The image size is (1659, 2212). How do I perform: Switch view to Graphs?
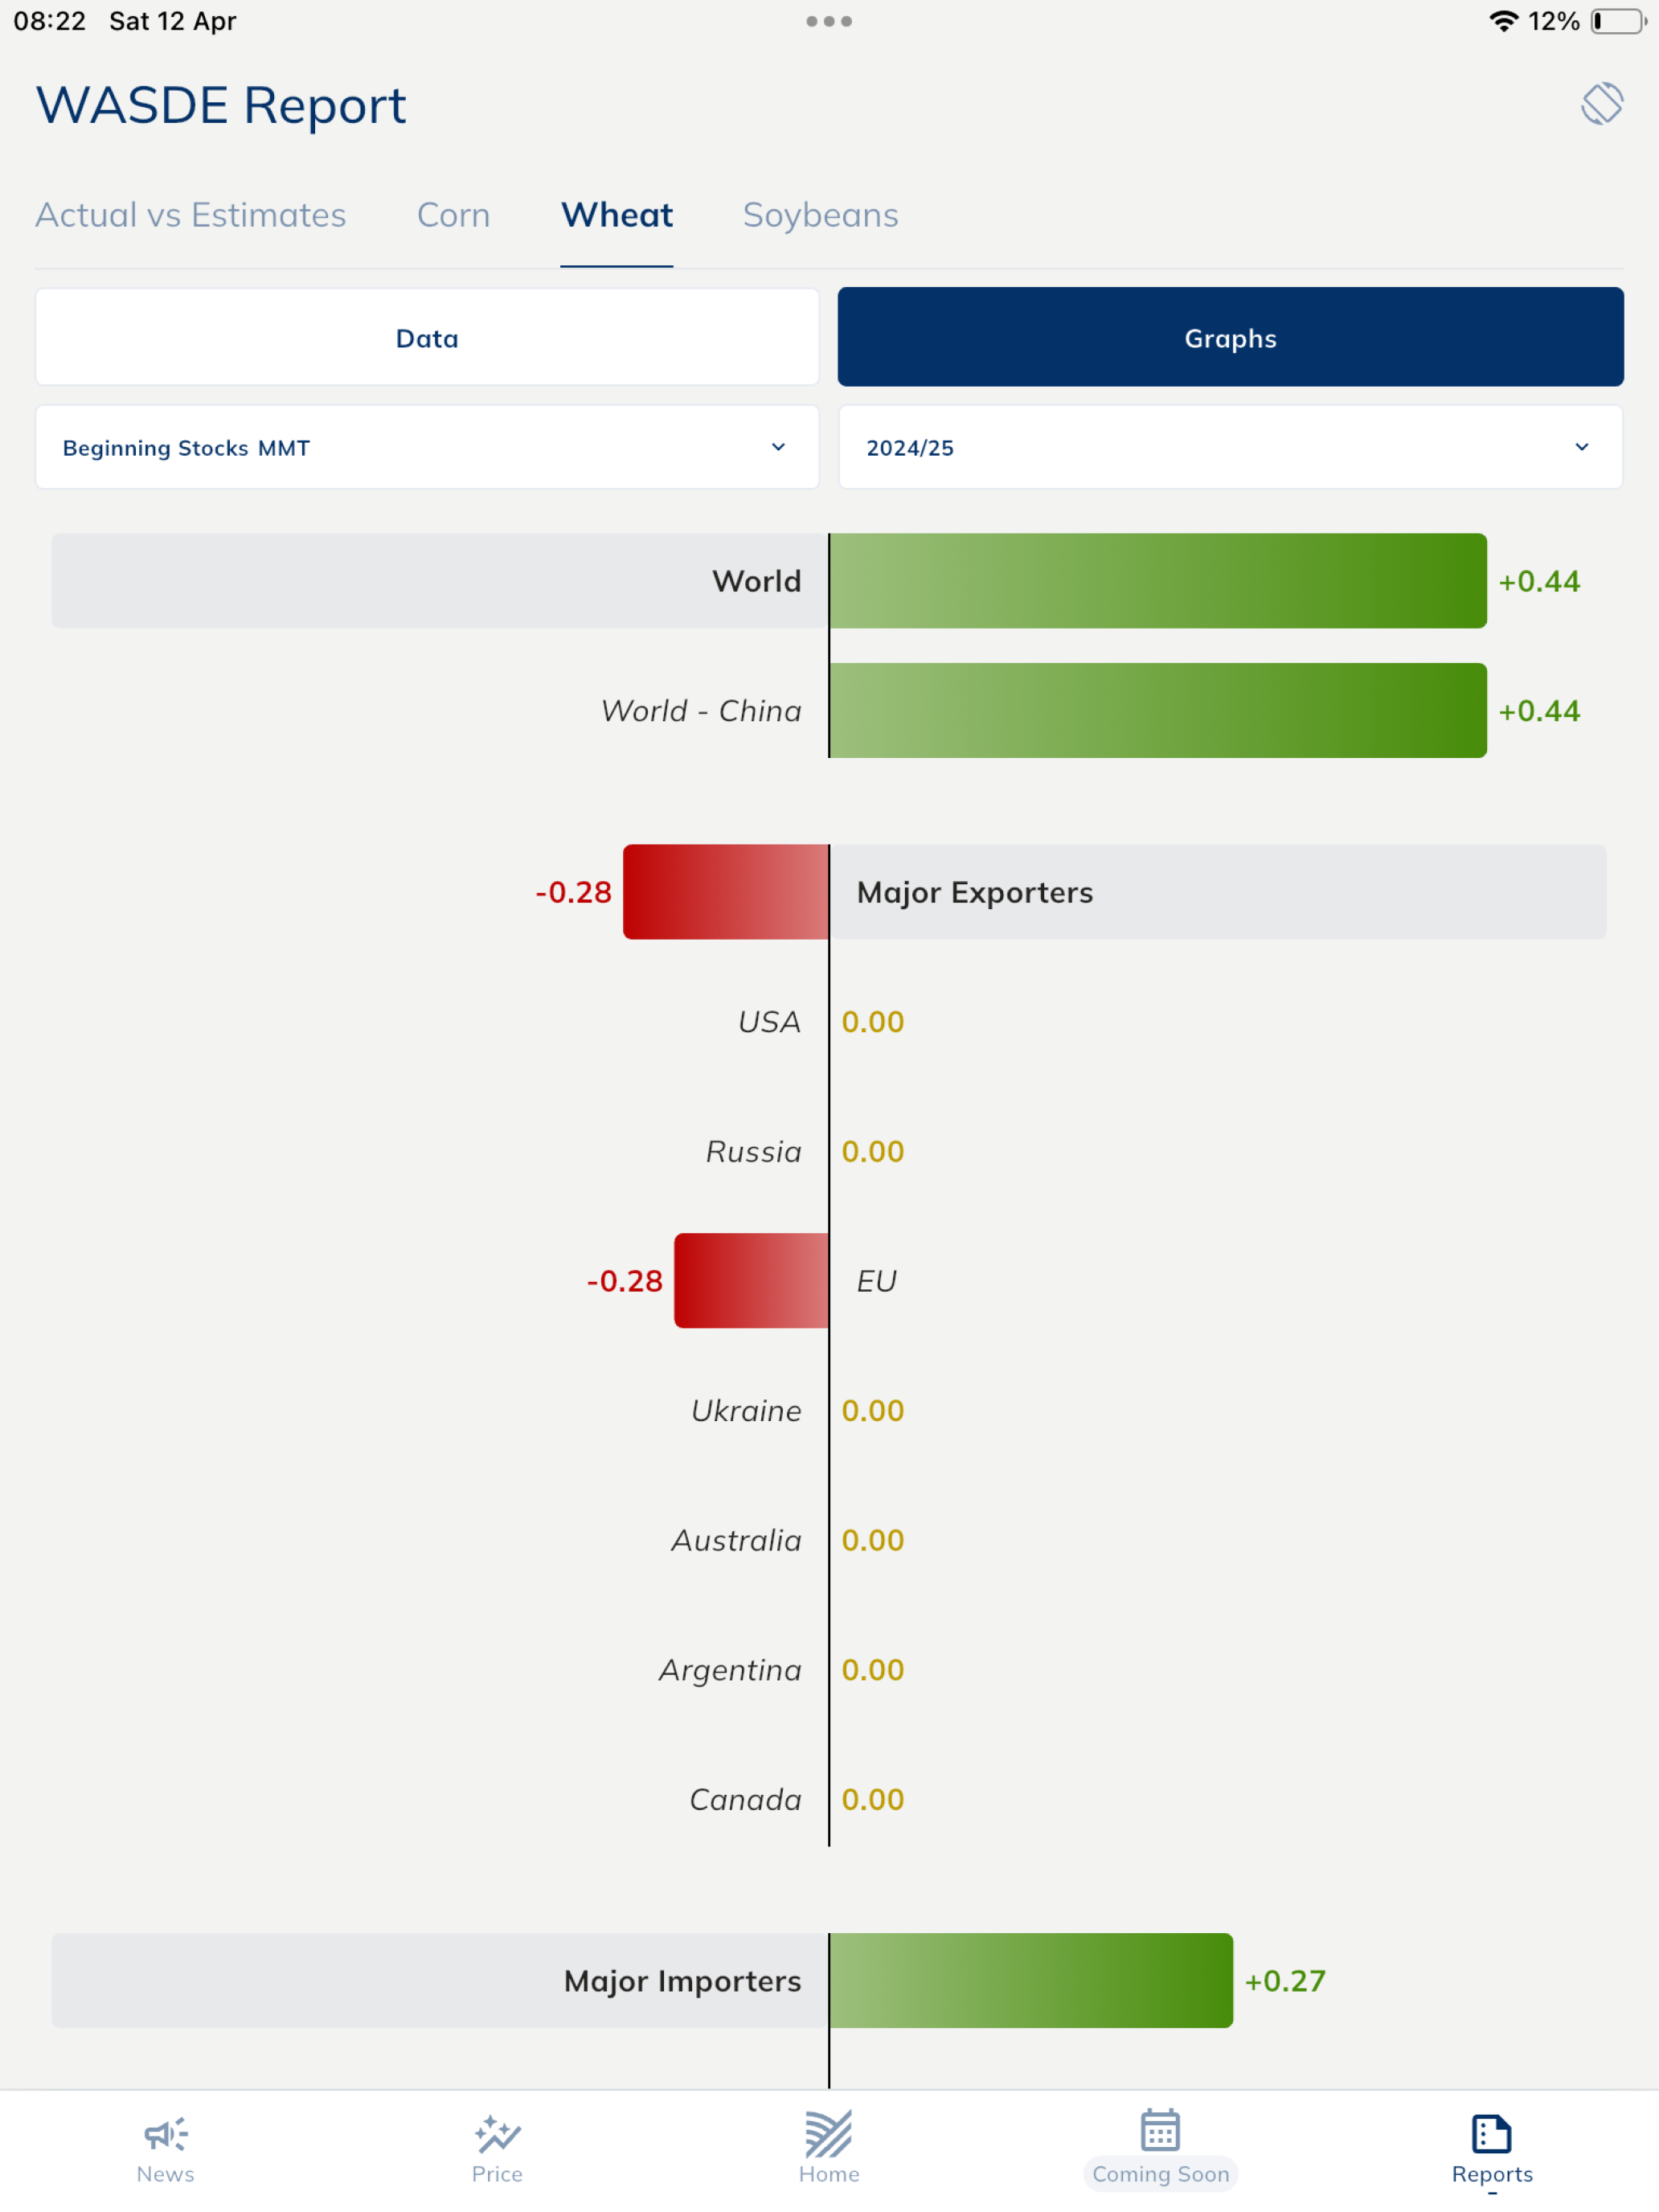pyautogui.click(x=1230, y=337)
